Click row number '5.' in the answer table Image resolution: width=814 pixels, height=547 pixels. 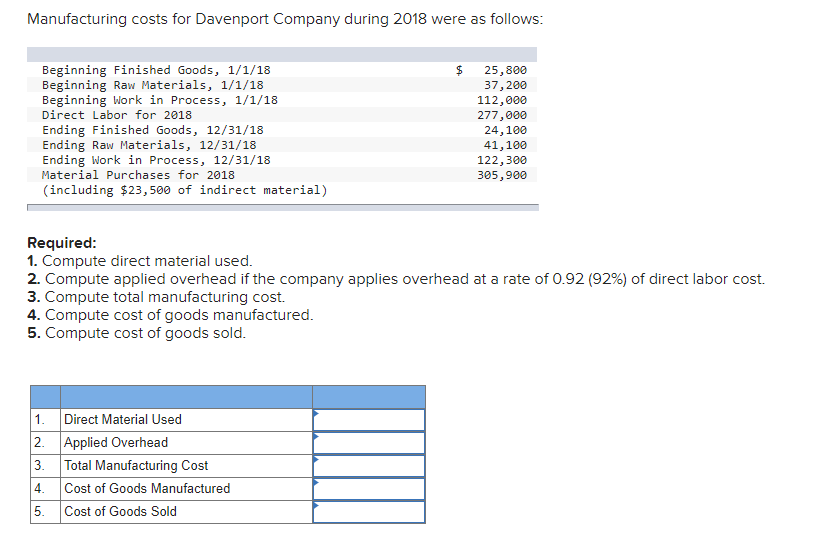coord(39,511)
